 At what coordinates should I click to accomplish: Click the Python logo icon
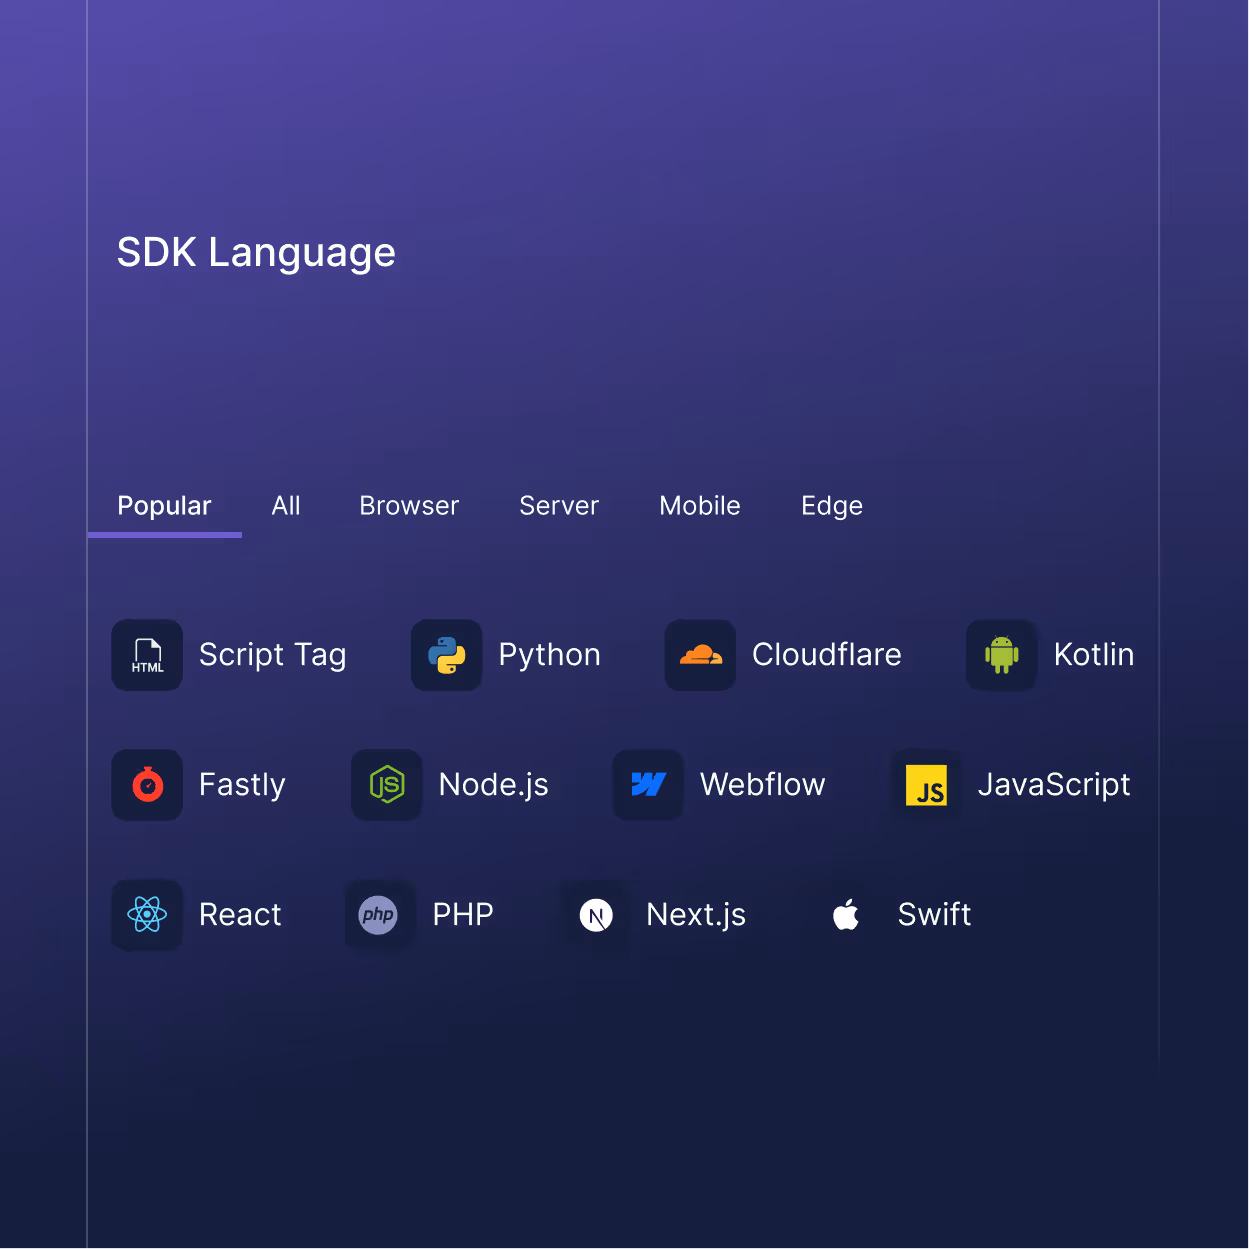tap(447, 655)
